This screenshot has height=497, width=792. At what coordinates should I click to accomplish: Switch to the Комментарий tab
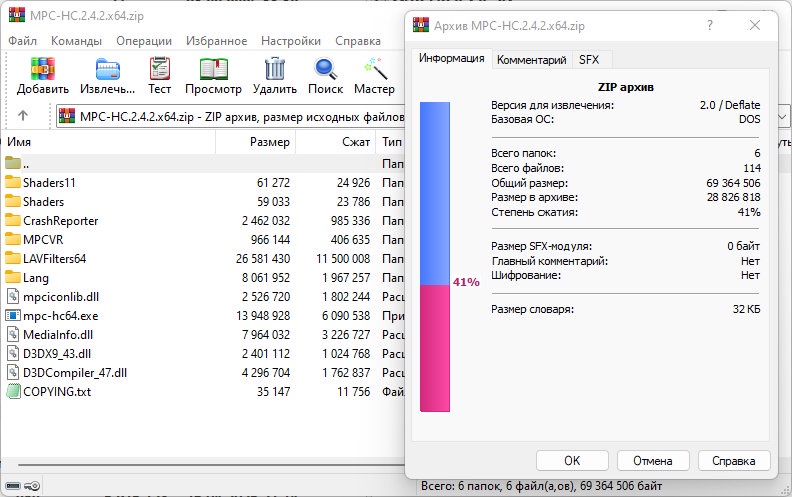(531, 60)
